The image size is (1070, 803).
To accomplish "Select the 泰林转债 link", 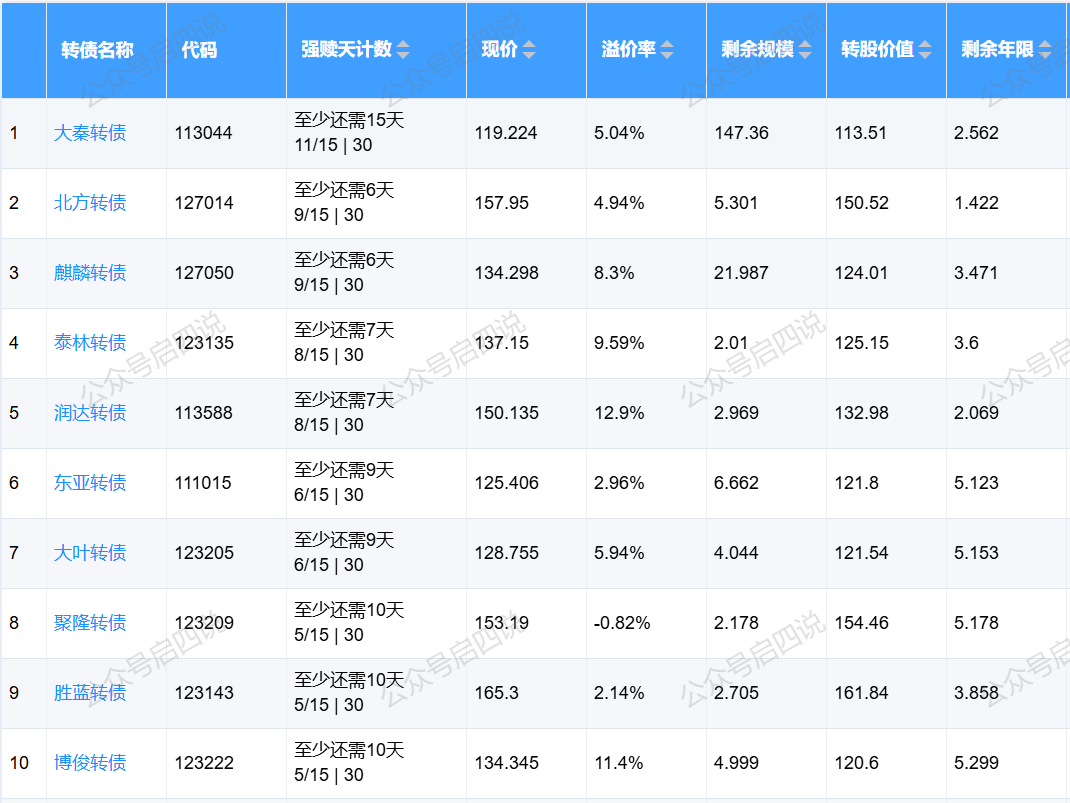I will 90,343.
